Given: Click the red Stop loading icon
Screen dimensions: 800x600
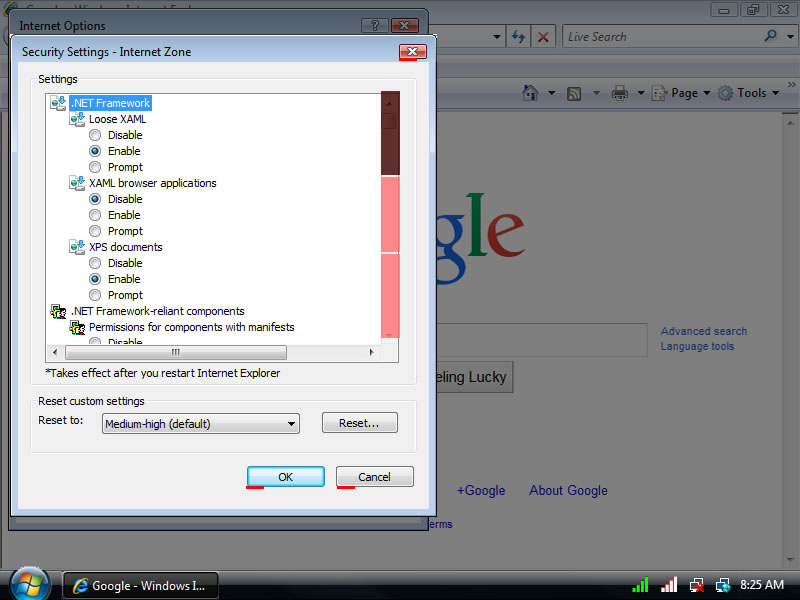Looking at the screenshot, I should pos(543,37).
